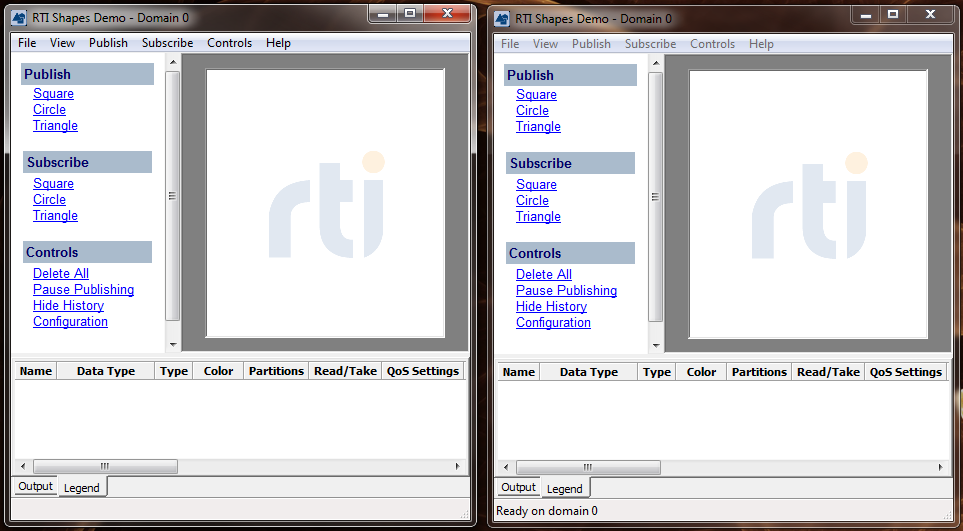Open View menu in right window
Screen dimensions: 963x531
(545, 44)
